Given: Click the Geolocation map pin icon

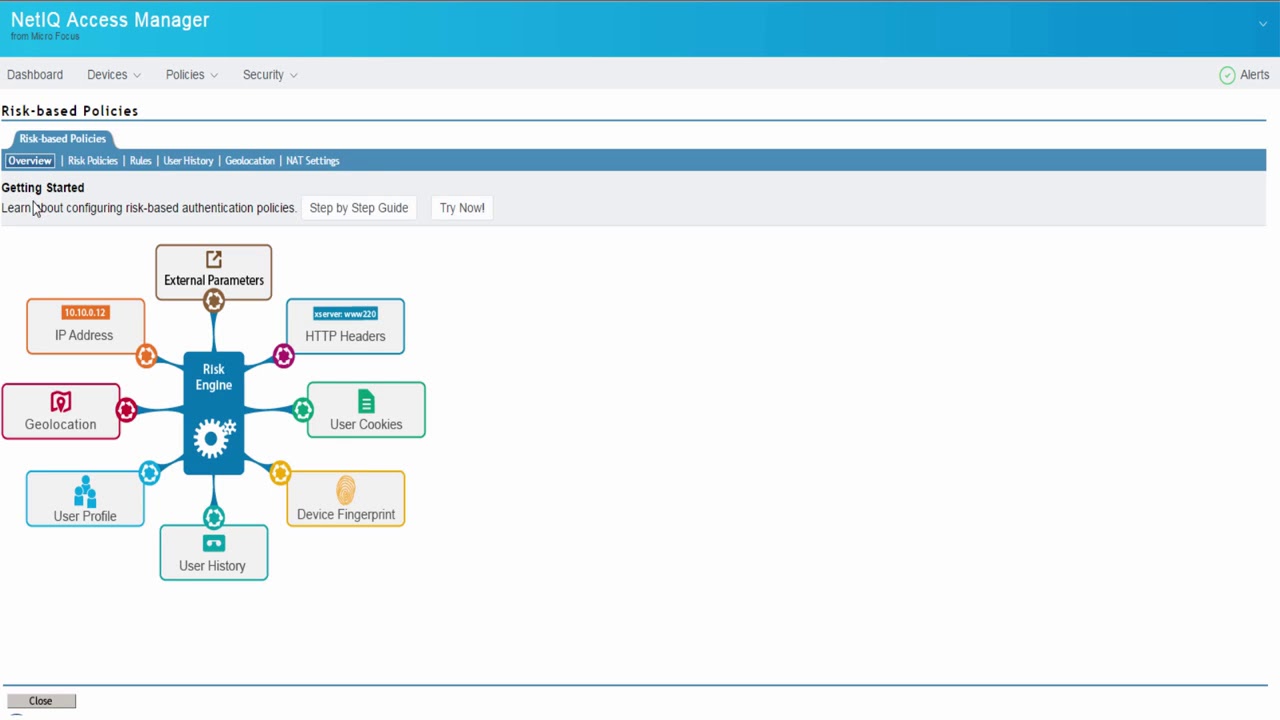Looking at the screenshot, I should point(61,402).
